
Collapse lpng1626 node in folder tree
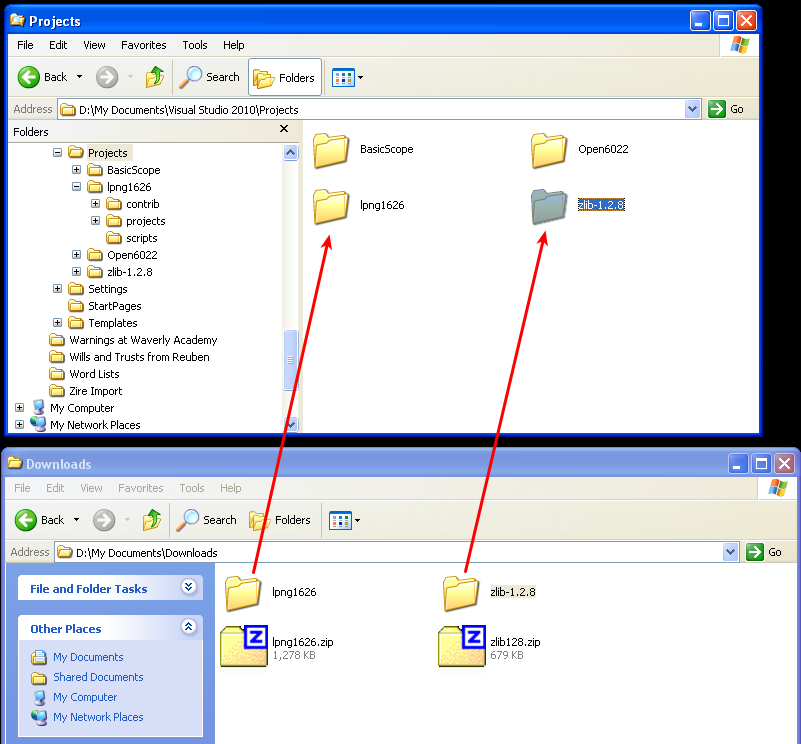pos(76,187)
